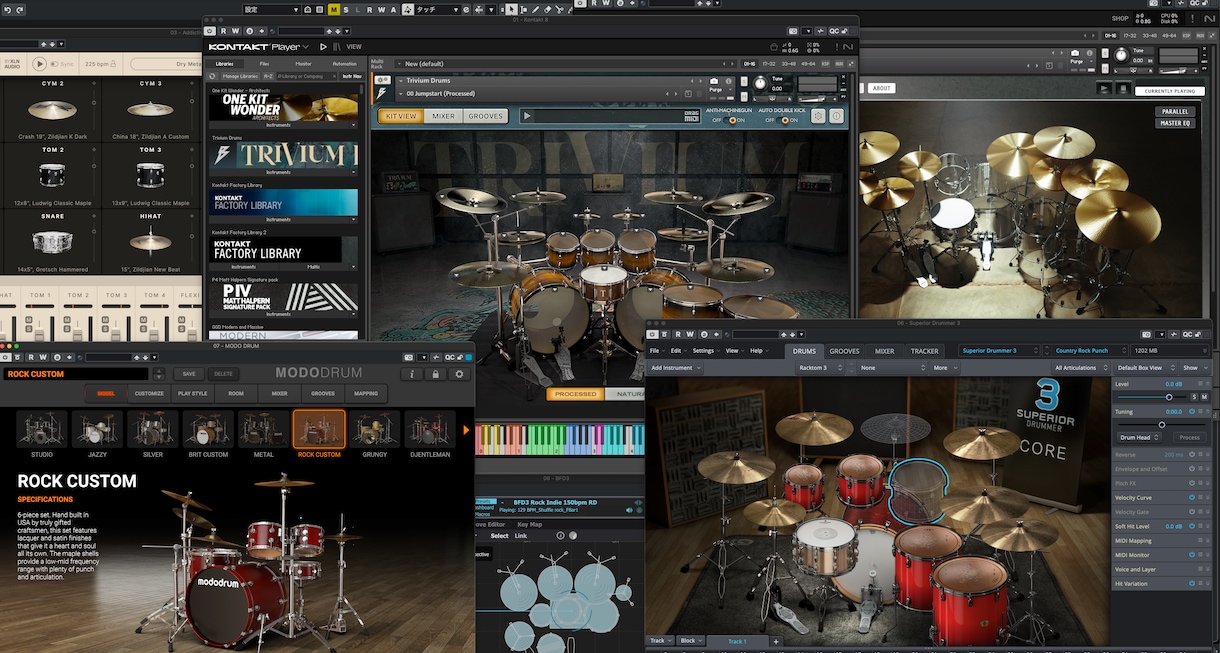This screenshot has width=1220, height=653.
Task: Open the Racktom 3 instrument selector
Action: click(820, 368)
